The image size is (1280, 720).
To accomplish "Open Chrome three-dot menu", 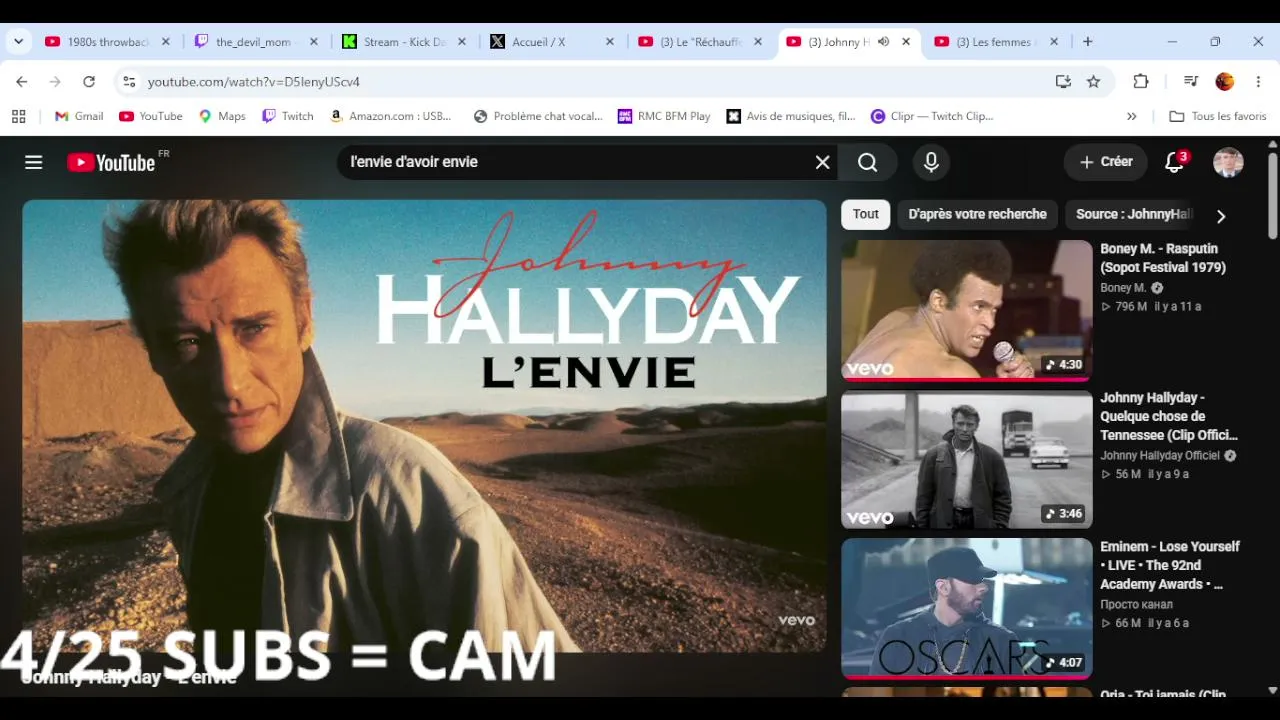I will (1259, 82).
